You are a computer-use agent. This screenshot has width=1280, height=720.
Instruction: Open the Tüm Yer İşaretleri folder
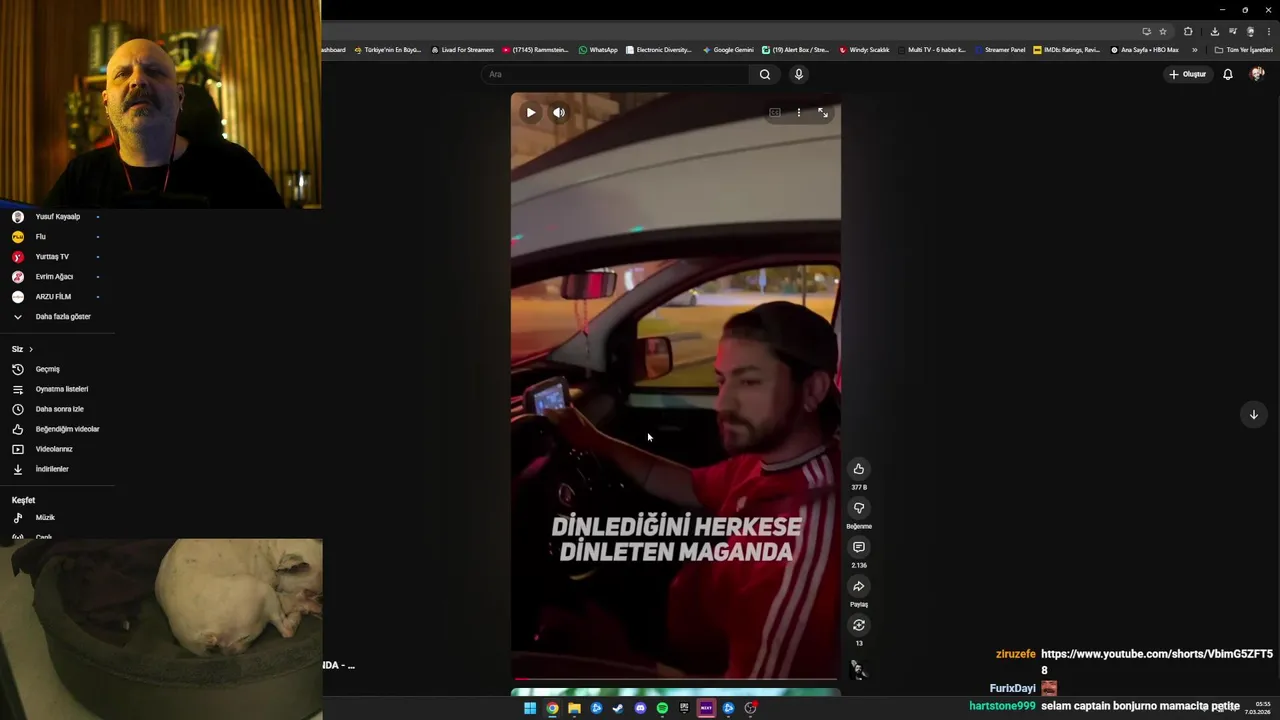[x=1244, y=50]
